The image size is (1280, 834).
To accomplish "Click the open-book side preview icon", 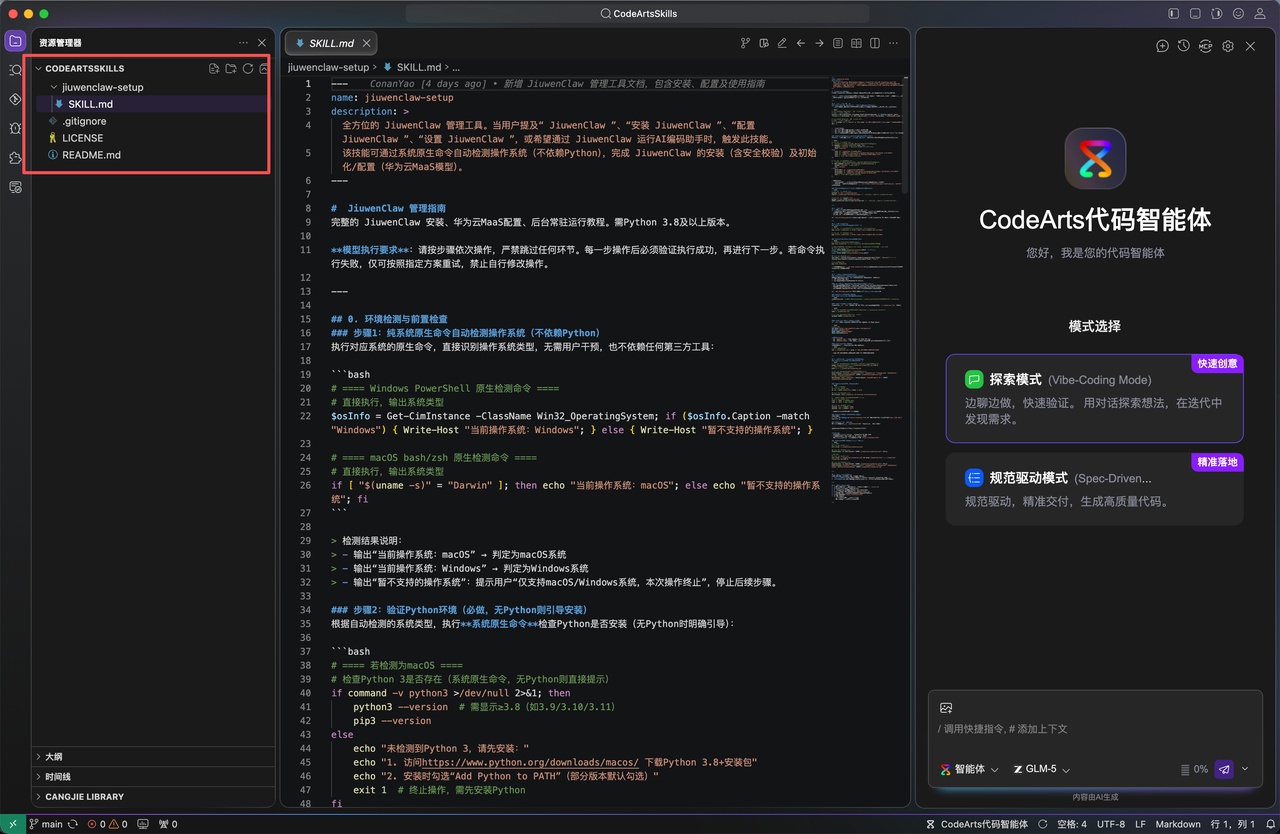I will [x=857, y=43].
